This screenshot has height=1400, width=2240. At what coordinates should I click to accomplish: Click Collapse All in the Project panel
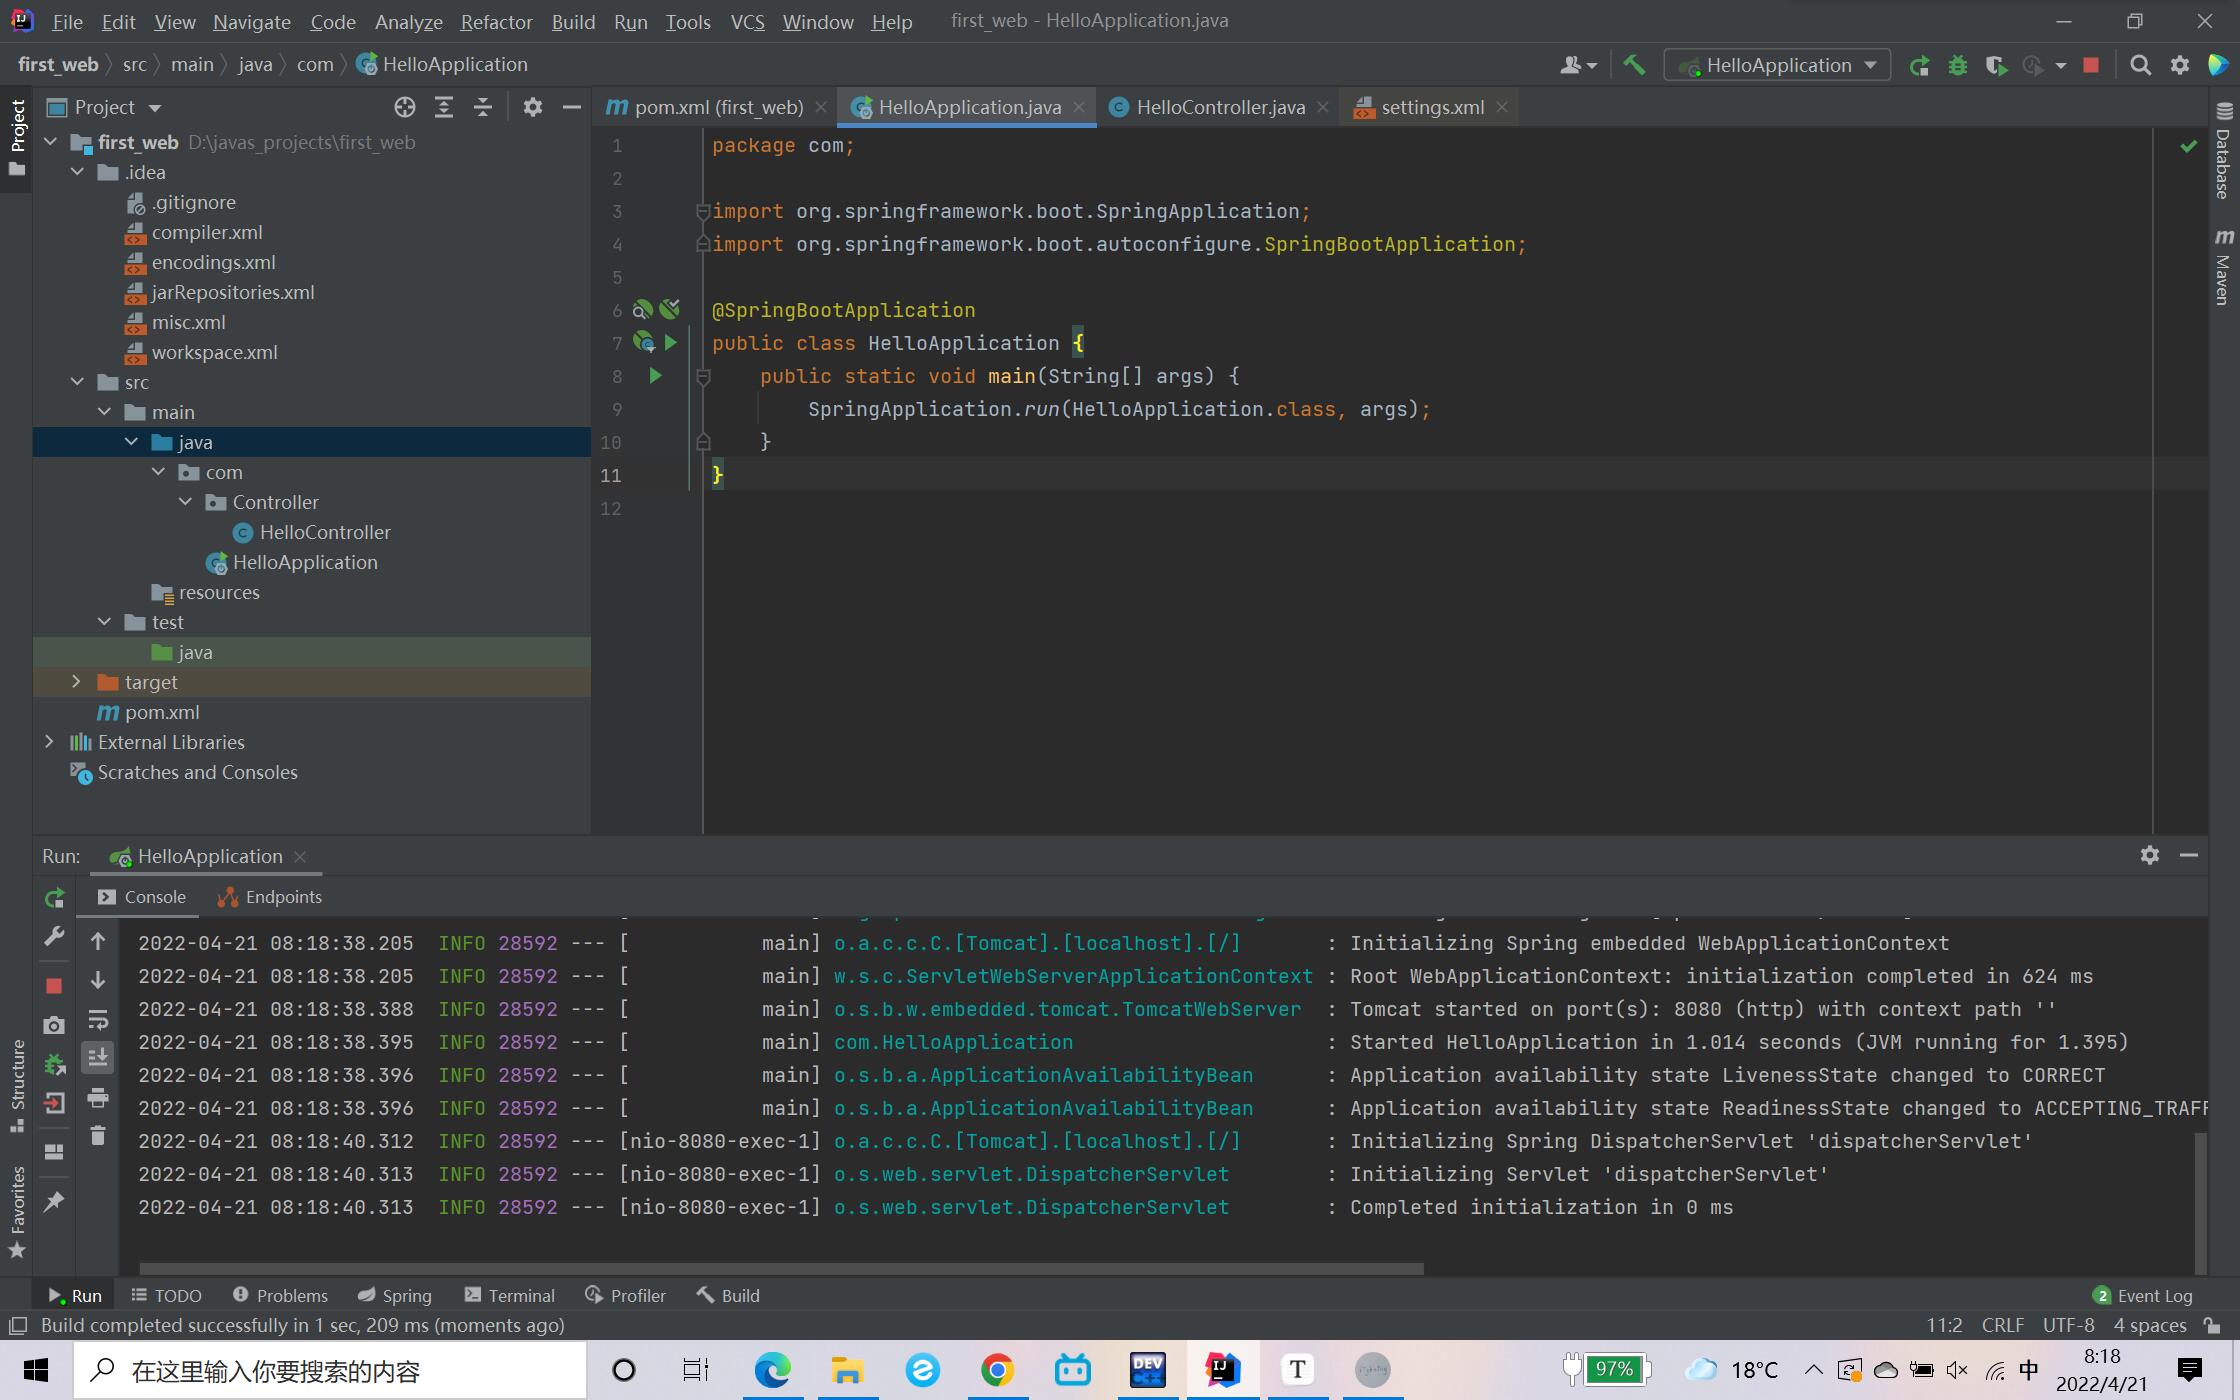(x=483, y=107)
